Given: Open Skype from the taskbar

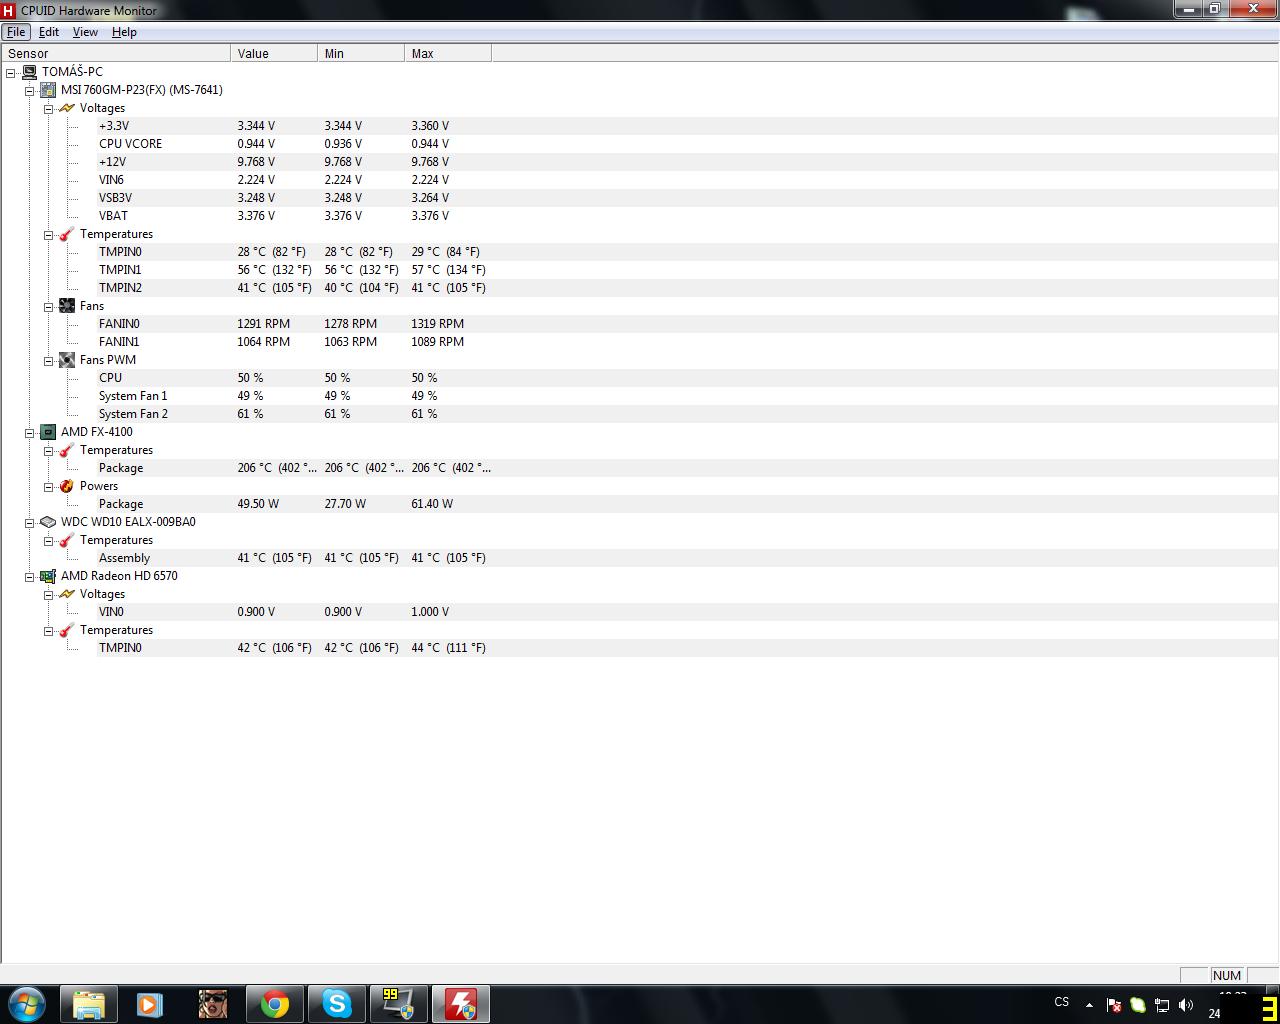Looking at the screenshot, I should [337, 1004].
